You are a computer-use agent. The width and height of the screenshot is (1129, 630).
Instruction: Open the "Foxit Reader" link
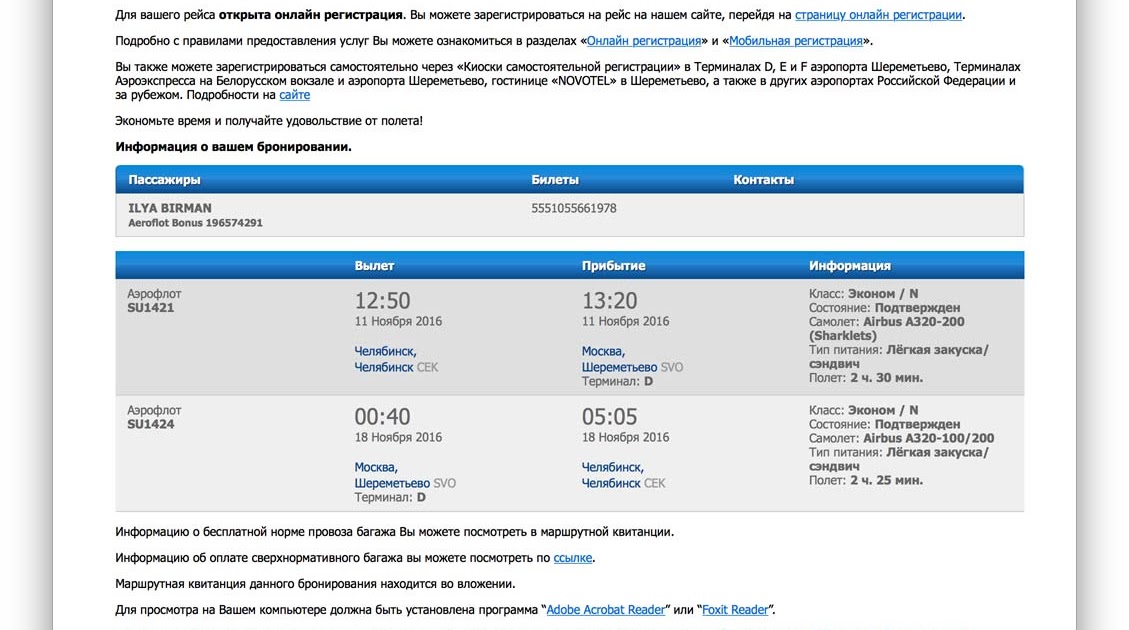pyautogui.click(x=735, y=610)
